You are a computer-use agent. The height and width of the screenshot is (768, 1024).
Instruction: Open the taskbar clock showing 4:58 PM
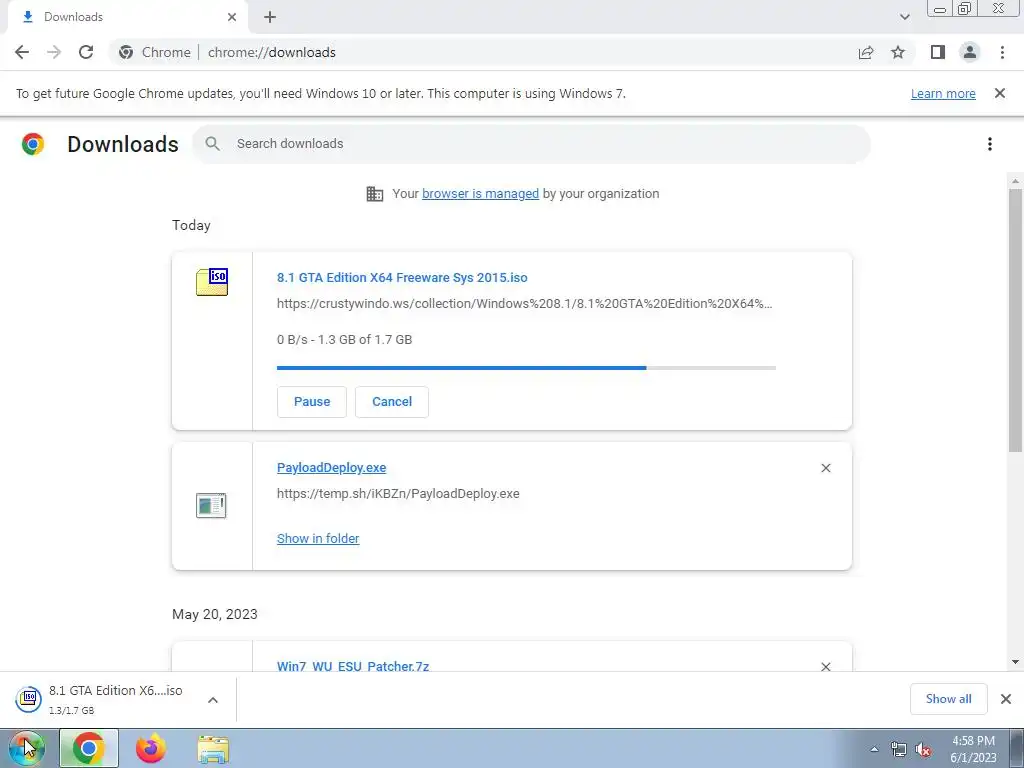[973, 749]
